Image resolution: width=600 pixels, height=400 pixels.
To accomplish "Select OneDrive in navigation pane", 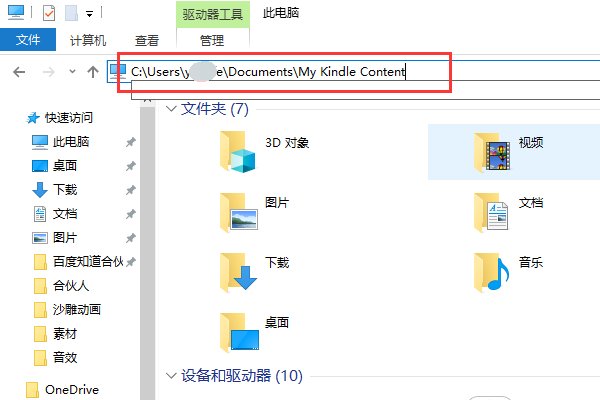I will (x=72, y=390).
